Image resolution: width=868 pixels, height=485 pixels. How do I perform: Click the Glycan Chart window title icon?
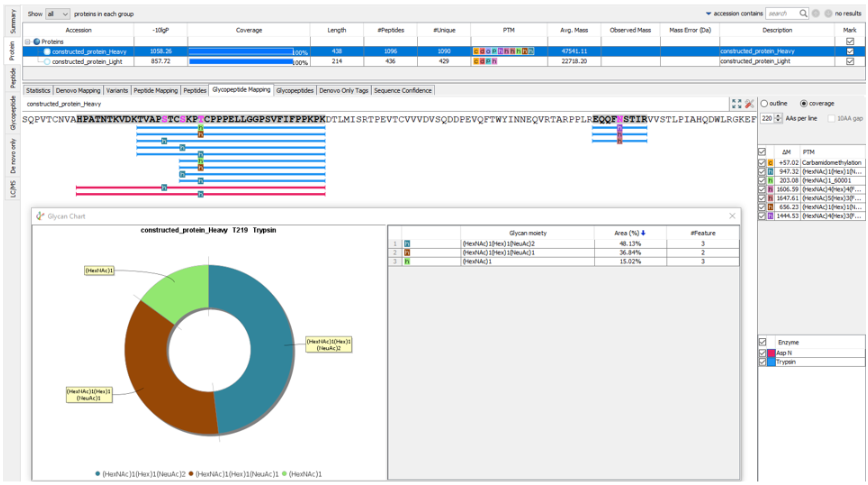click(40, 215)
